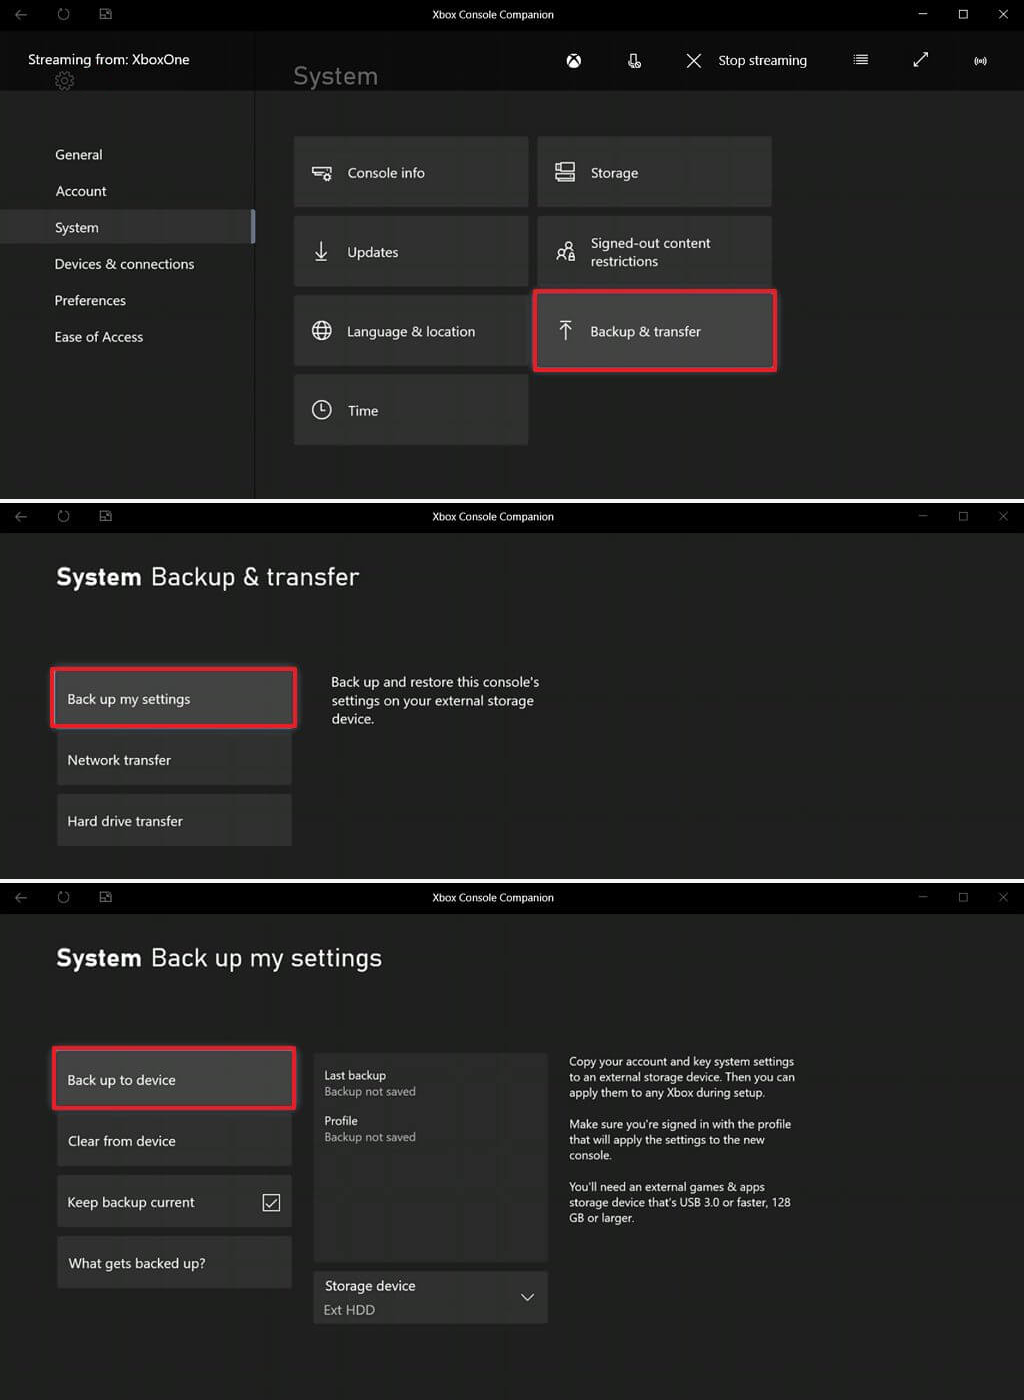Open the Console info tile
This screenshot has width=1024, height=1400.
[x=411, y=172]
